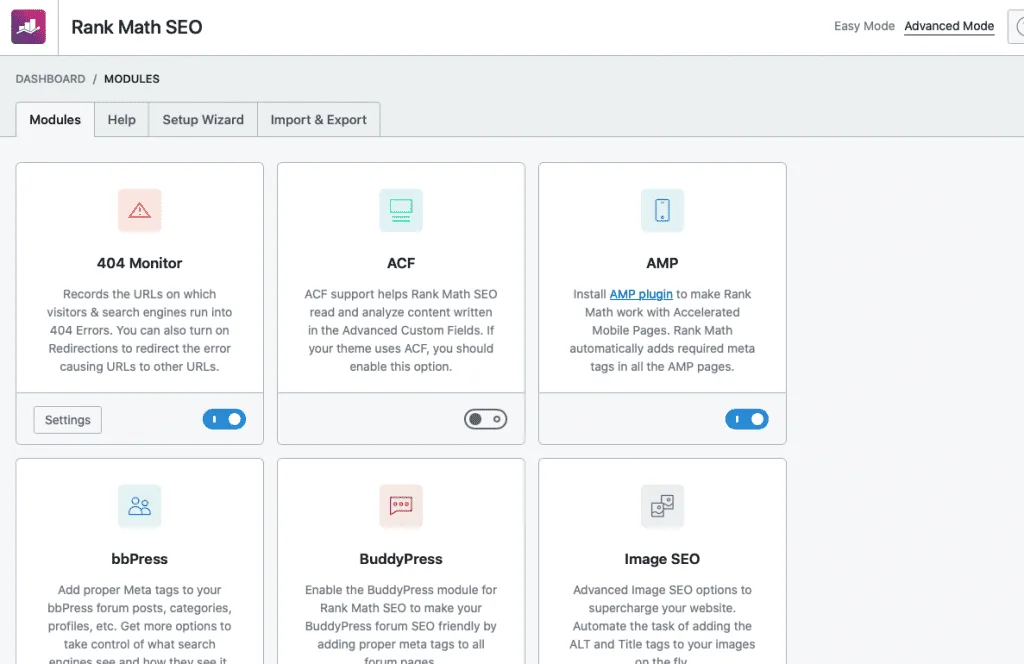This screenshot has width=1024, height=664.
Task: Switch to Easy Mode
Action: [x=864, y=26]
